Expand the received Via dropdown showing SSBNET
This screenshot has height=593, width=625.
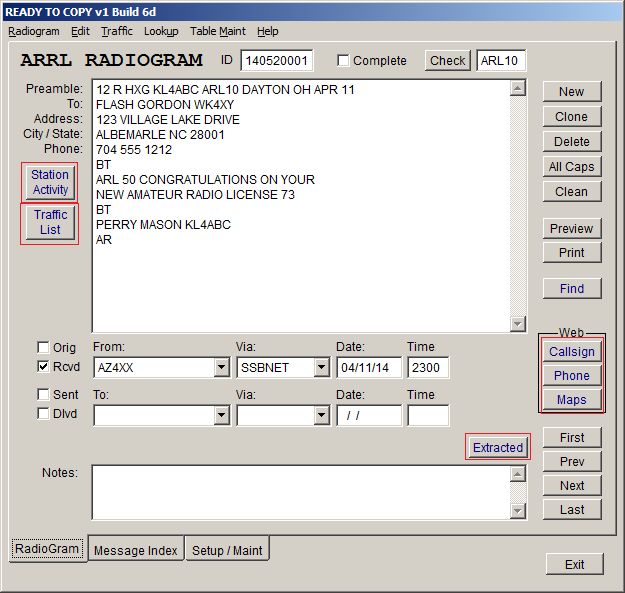click(321, 367)
